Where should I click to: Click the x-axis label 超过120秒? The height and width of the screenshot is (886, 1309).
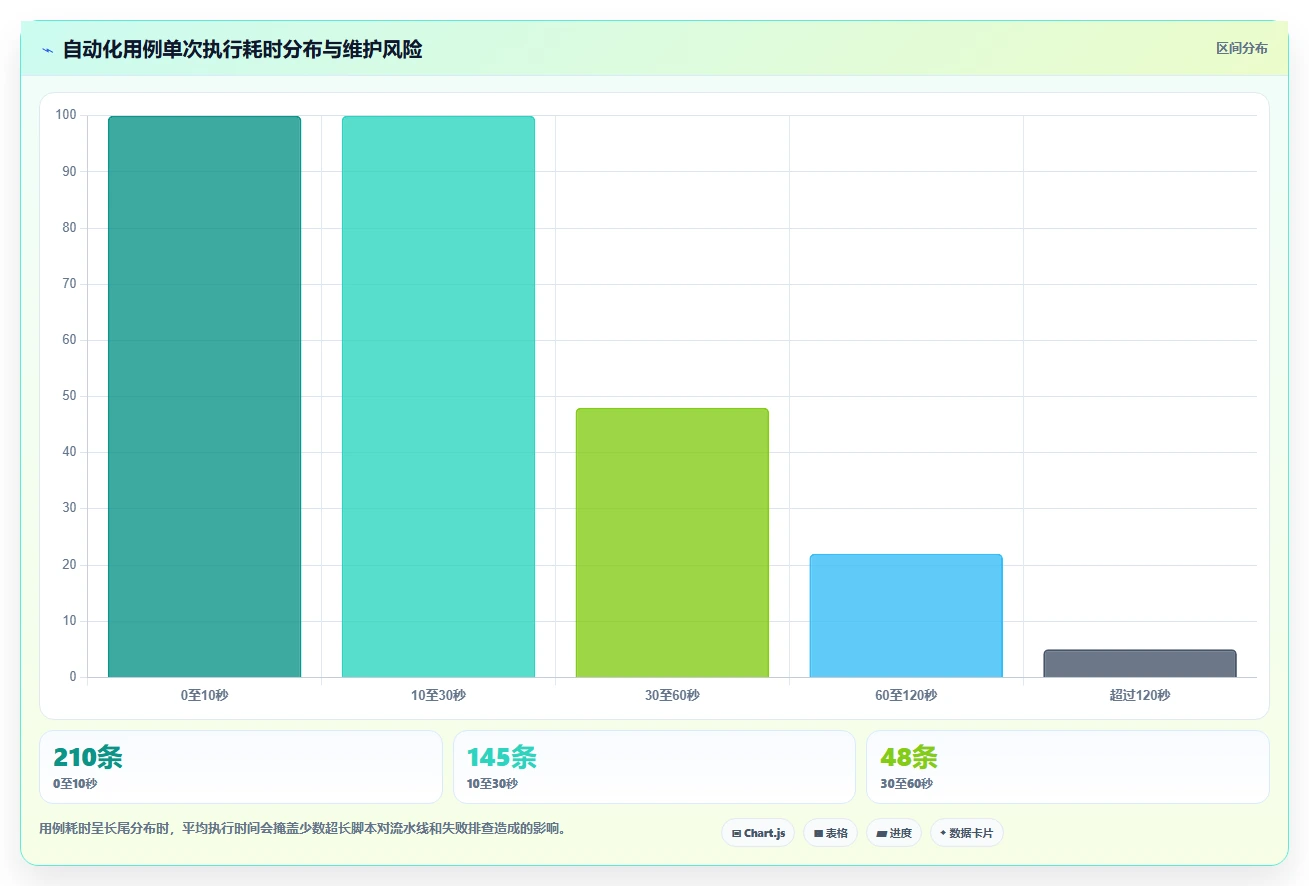(x=1140, y=695)
